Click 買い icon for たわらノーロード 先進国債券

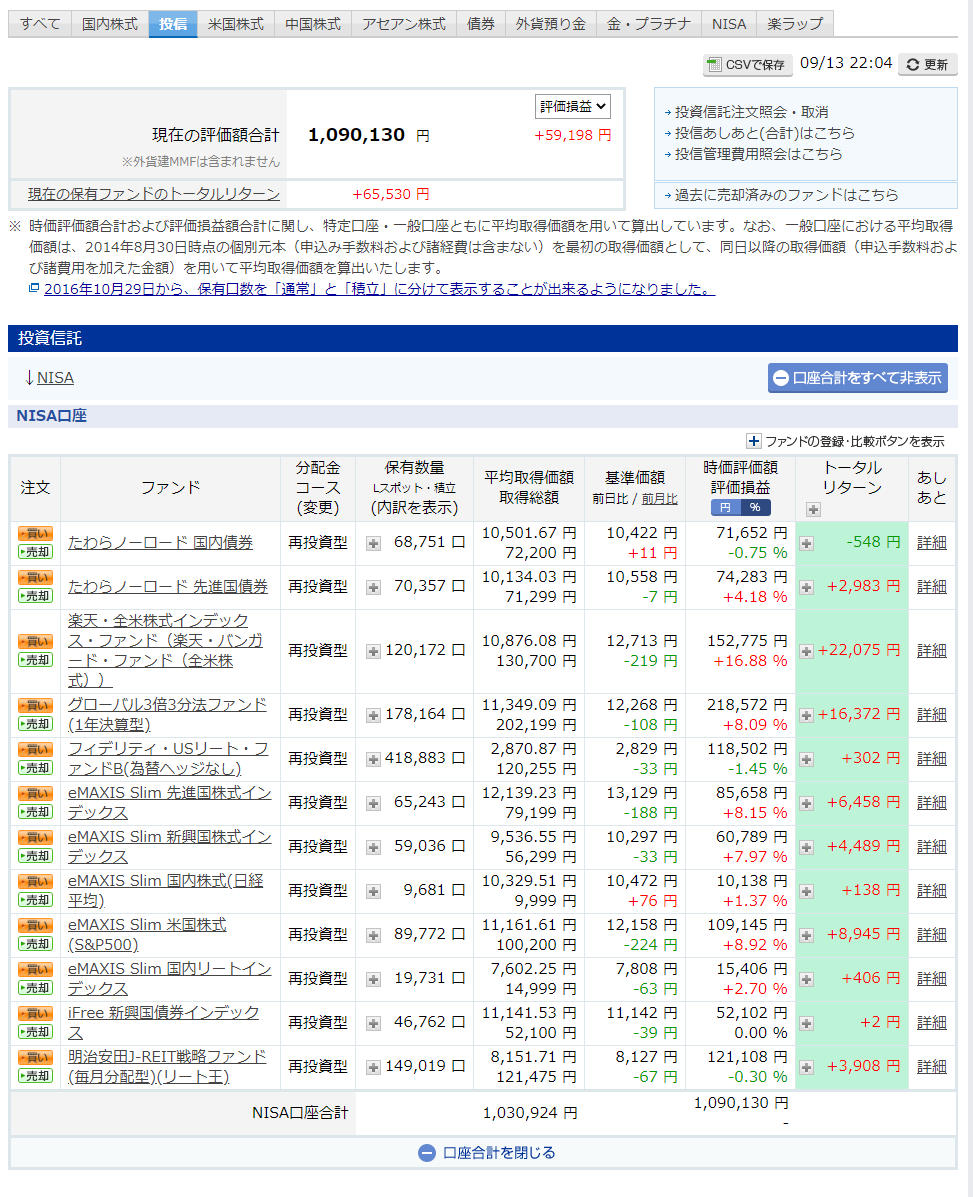pos(35,578)
